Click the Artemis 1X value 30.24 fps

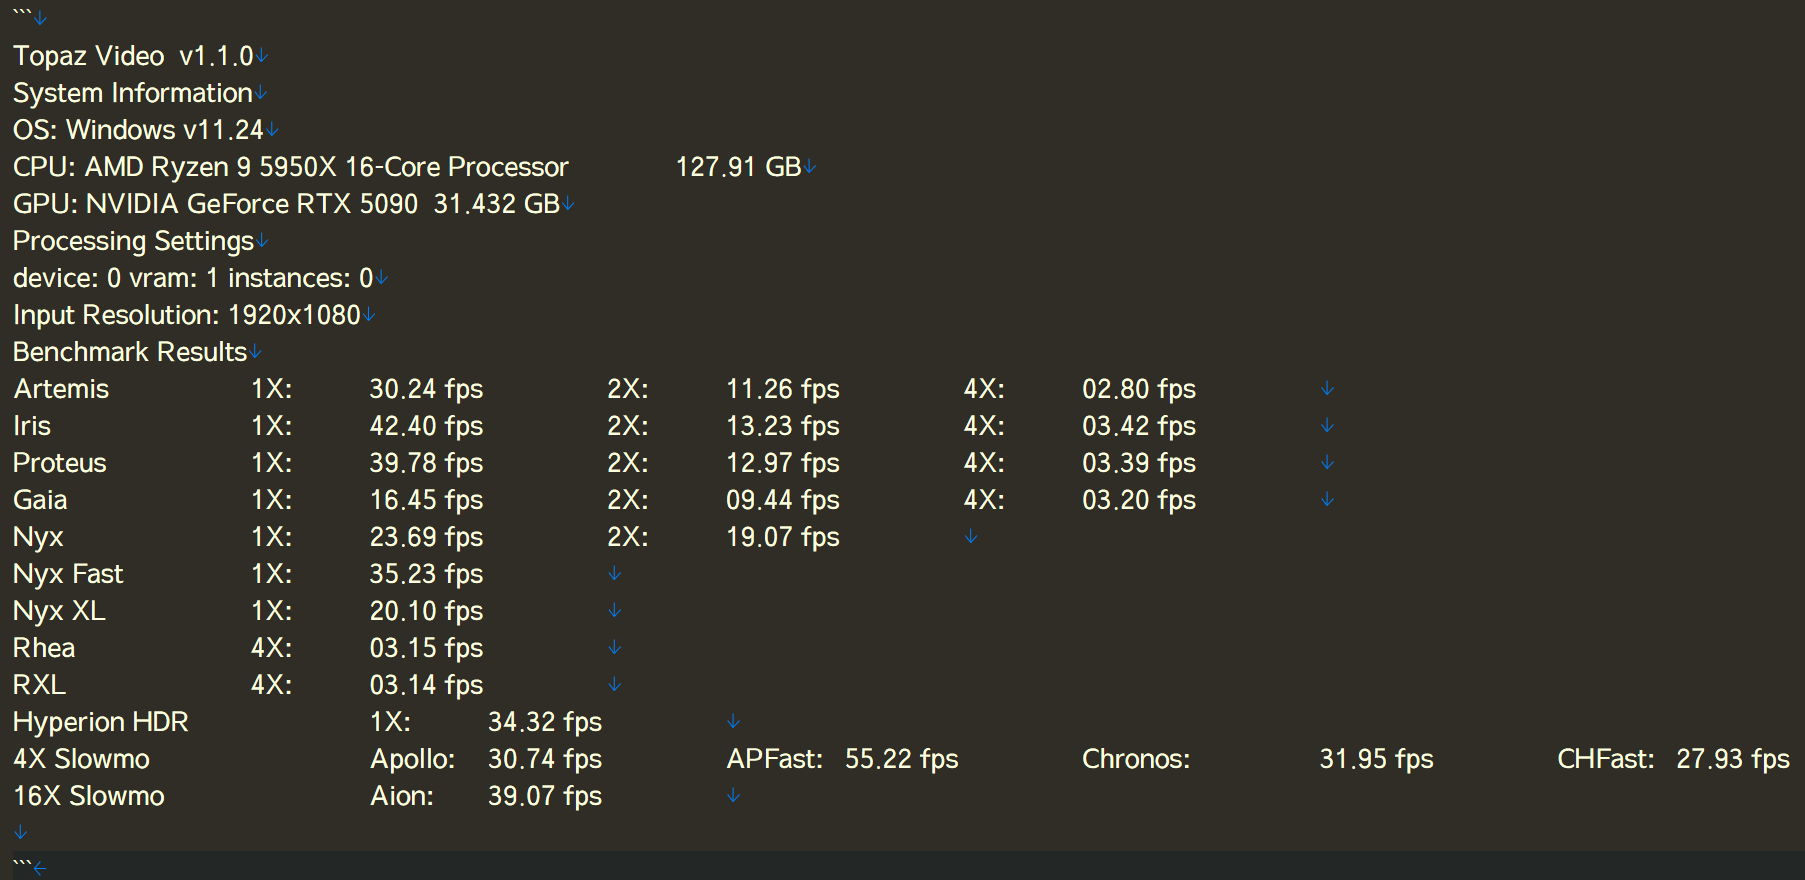[426, 389]
